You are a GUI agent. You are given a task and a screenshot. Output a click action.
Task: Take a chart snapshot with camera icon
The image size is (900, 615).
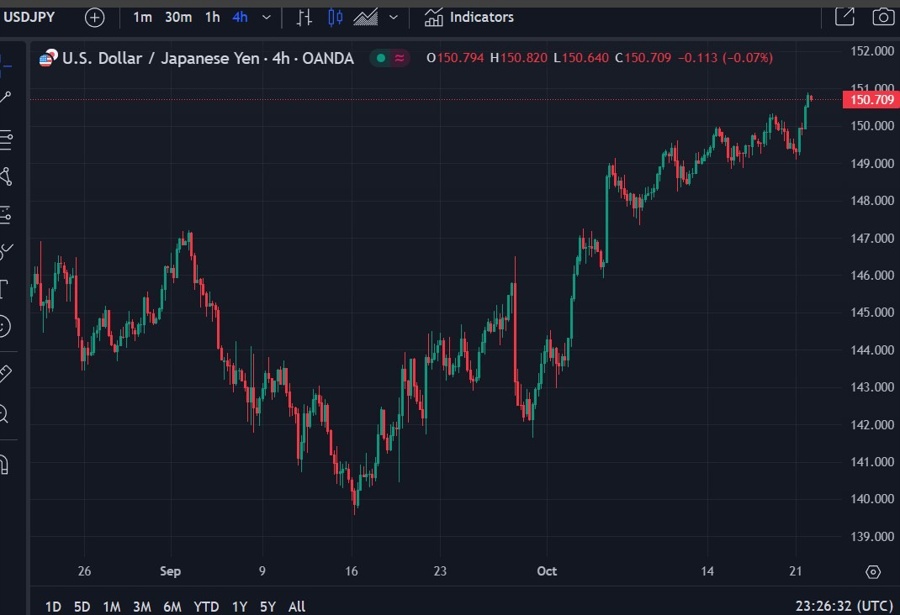point(881,16)
